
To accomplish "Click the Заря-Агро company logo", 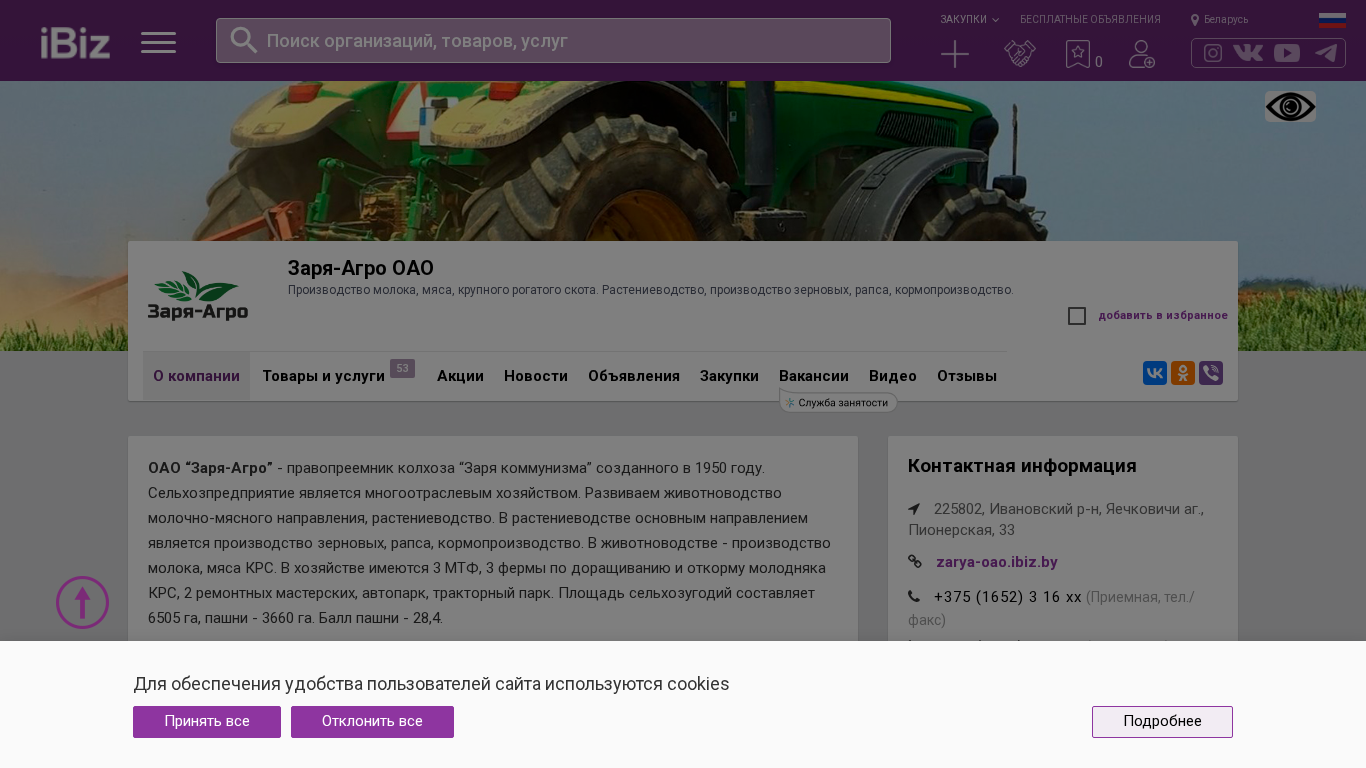I will coord(198,296).
